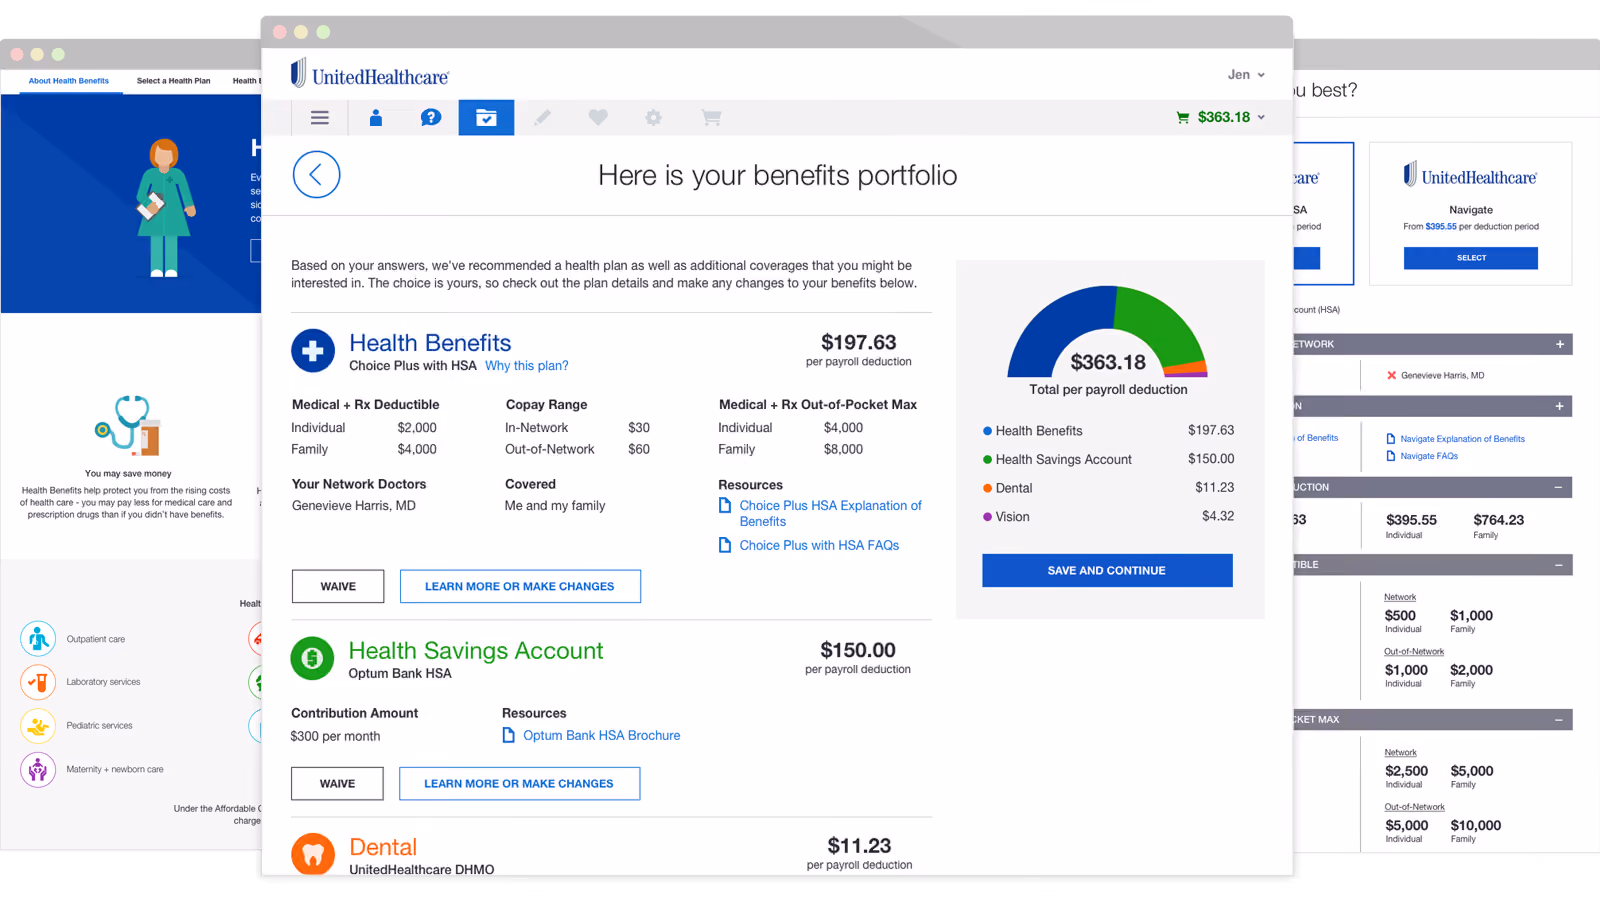Image resolution: width=1600 pixels, height=900 pixels.
Task: Click the $300 per month contribution amount
Action: tap(335, 736)
